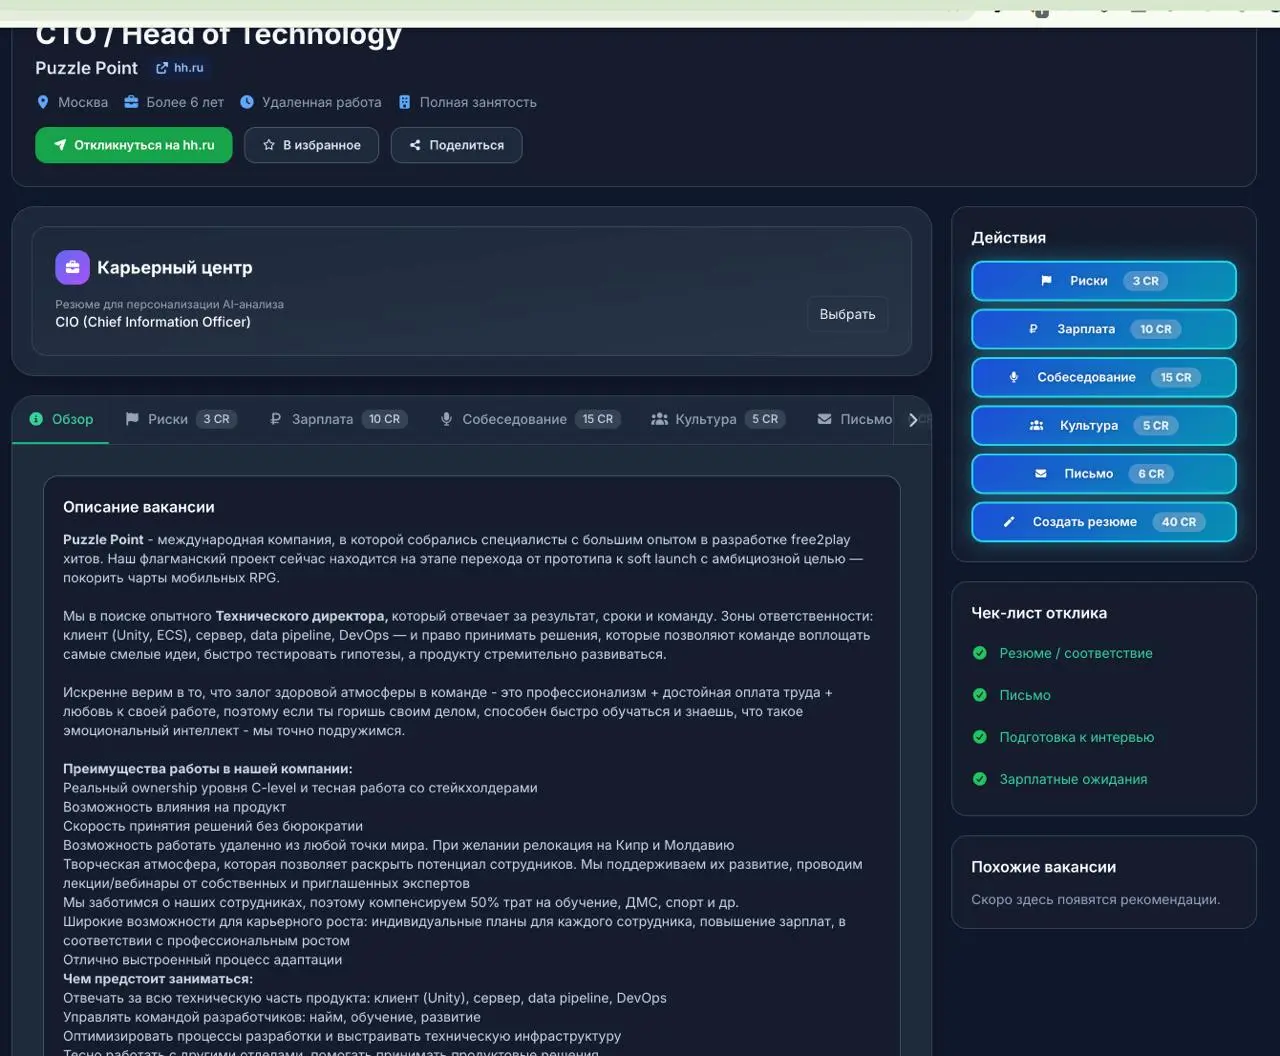Viewport: 1280px width, 1056px height.
Task: Open the Культура tab
Action: [x=717, y=419]
